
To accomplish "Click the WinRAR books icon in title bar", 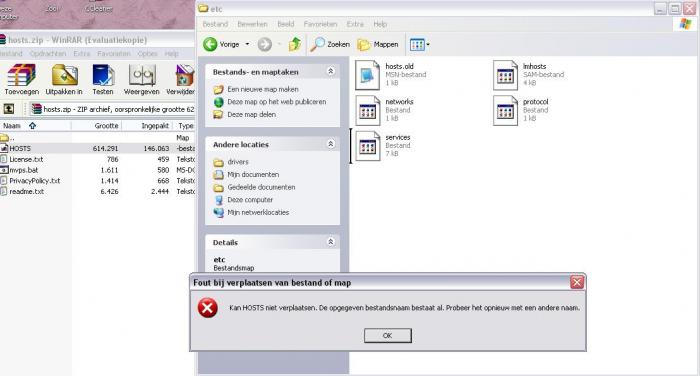I will [x=2, y=40].
